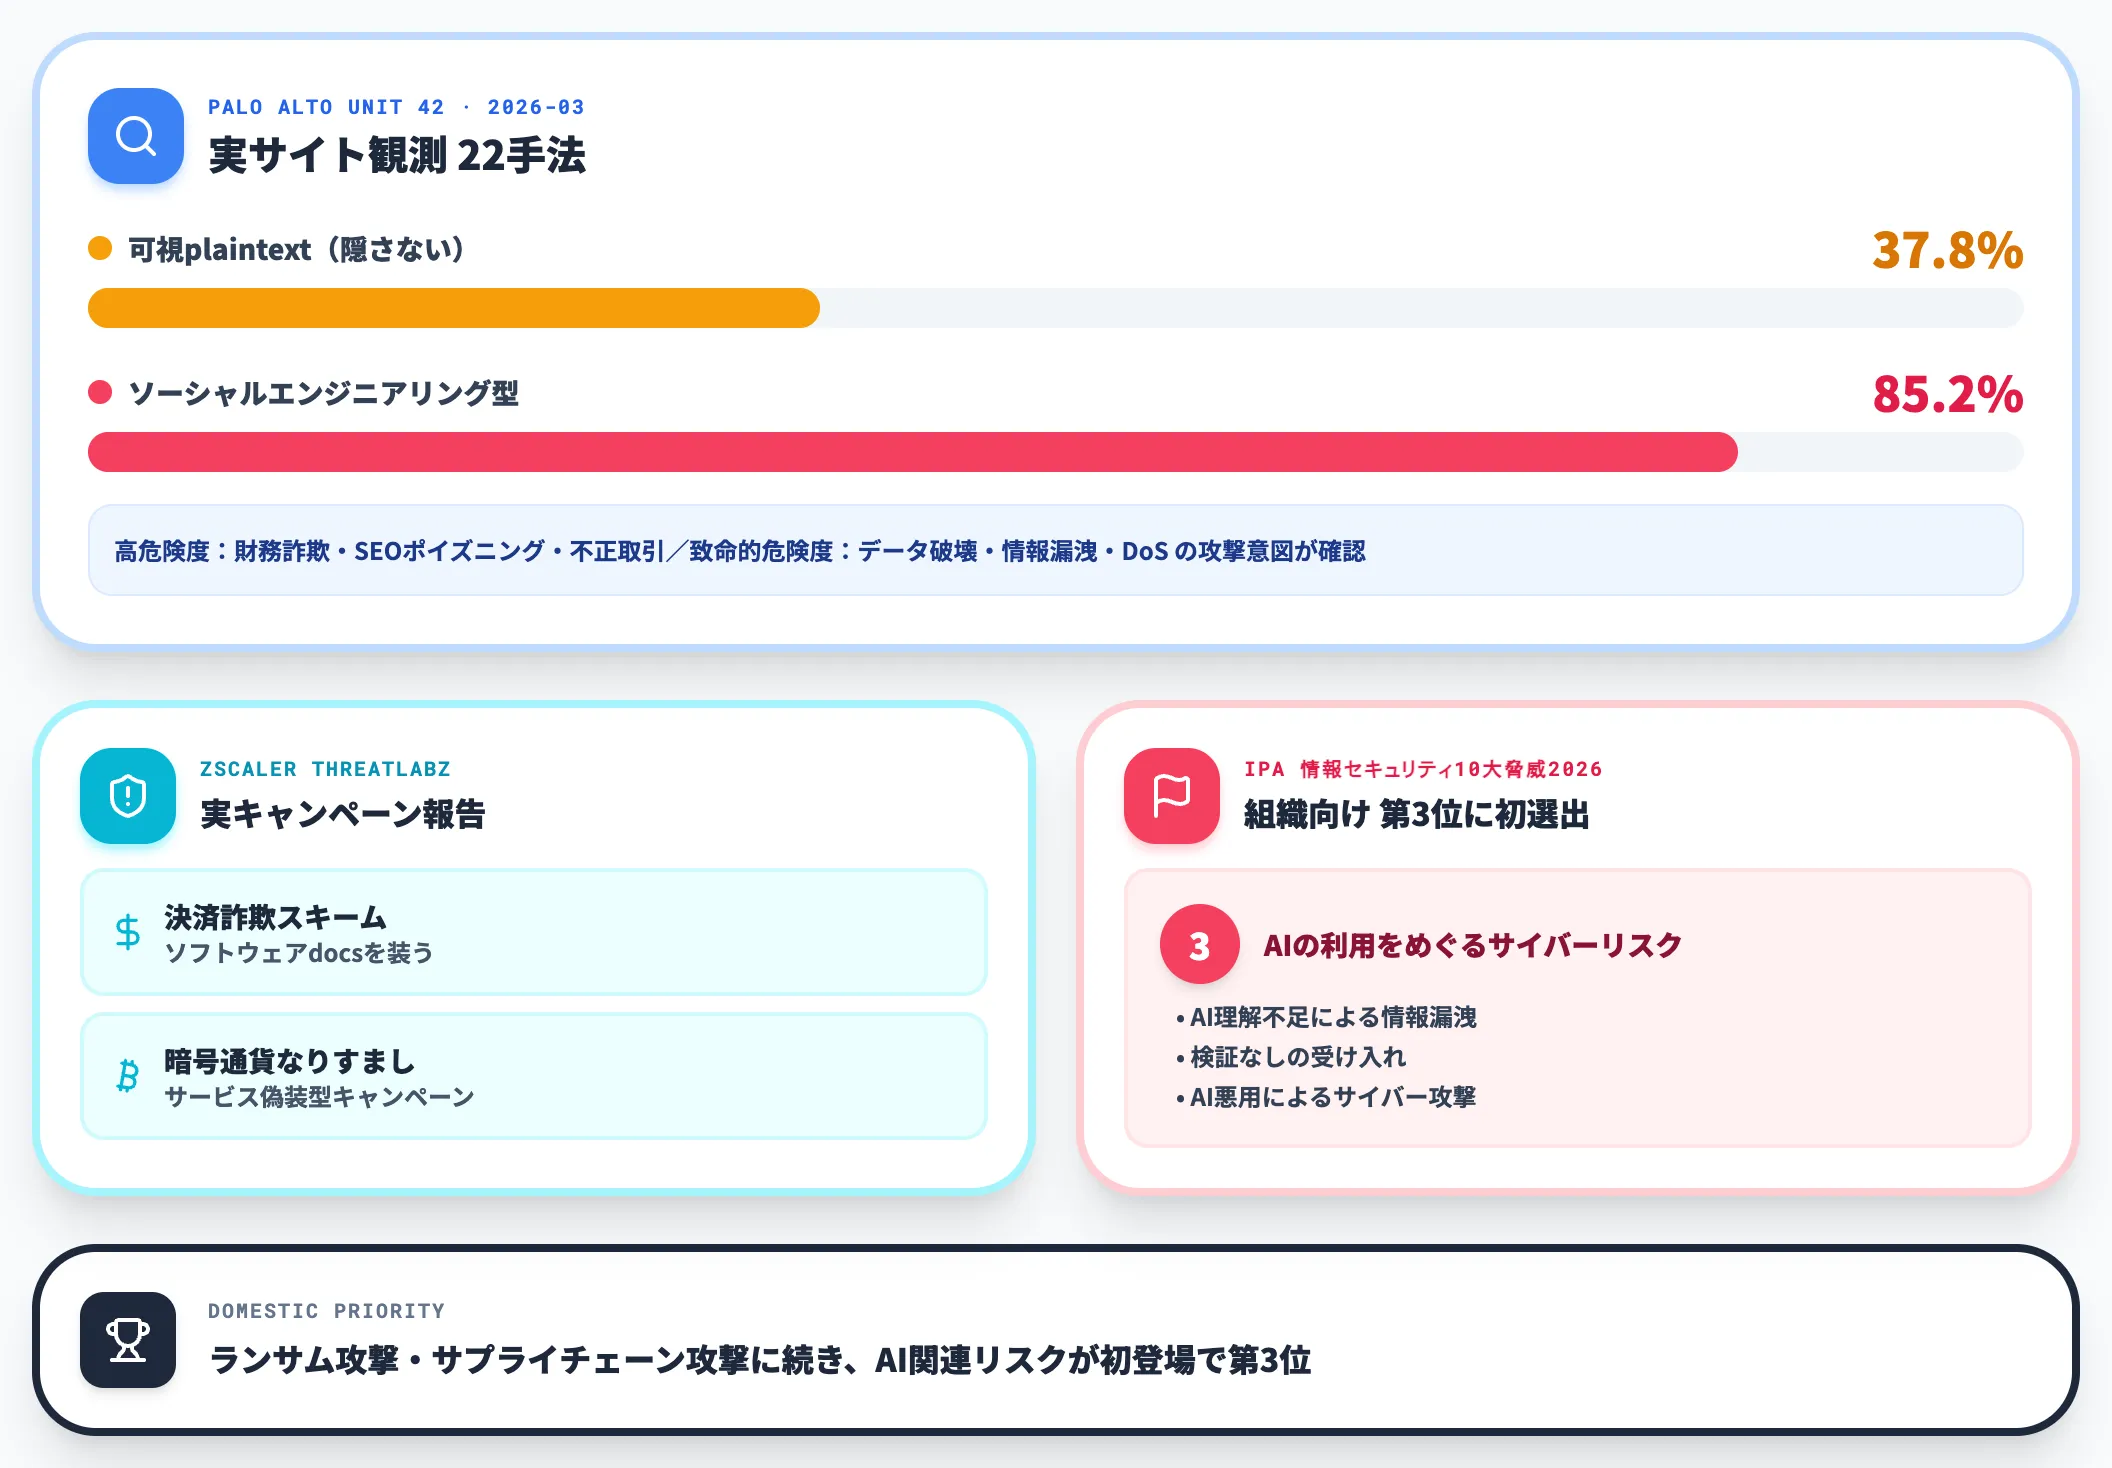Click the 高危険度 attack intent note box

1056,550
